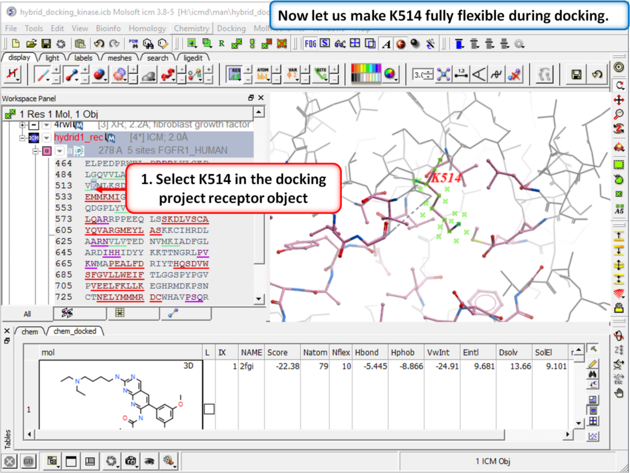Open the Docking menu
Viewport: 630px width, 473px height.
231,29
